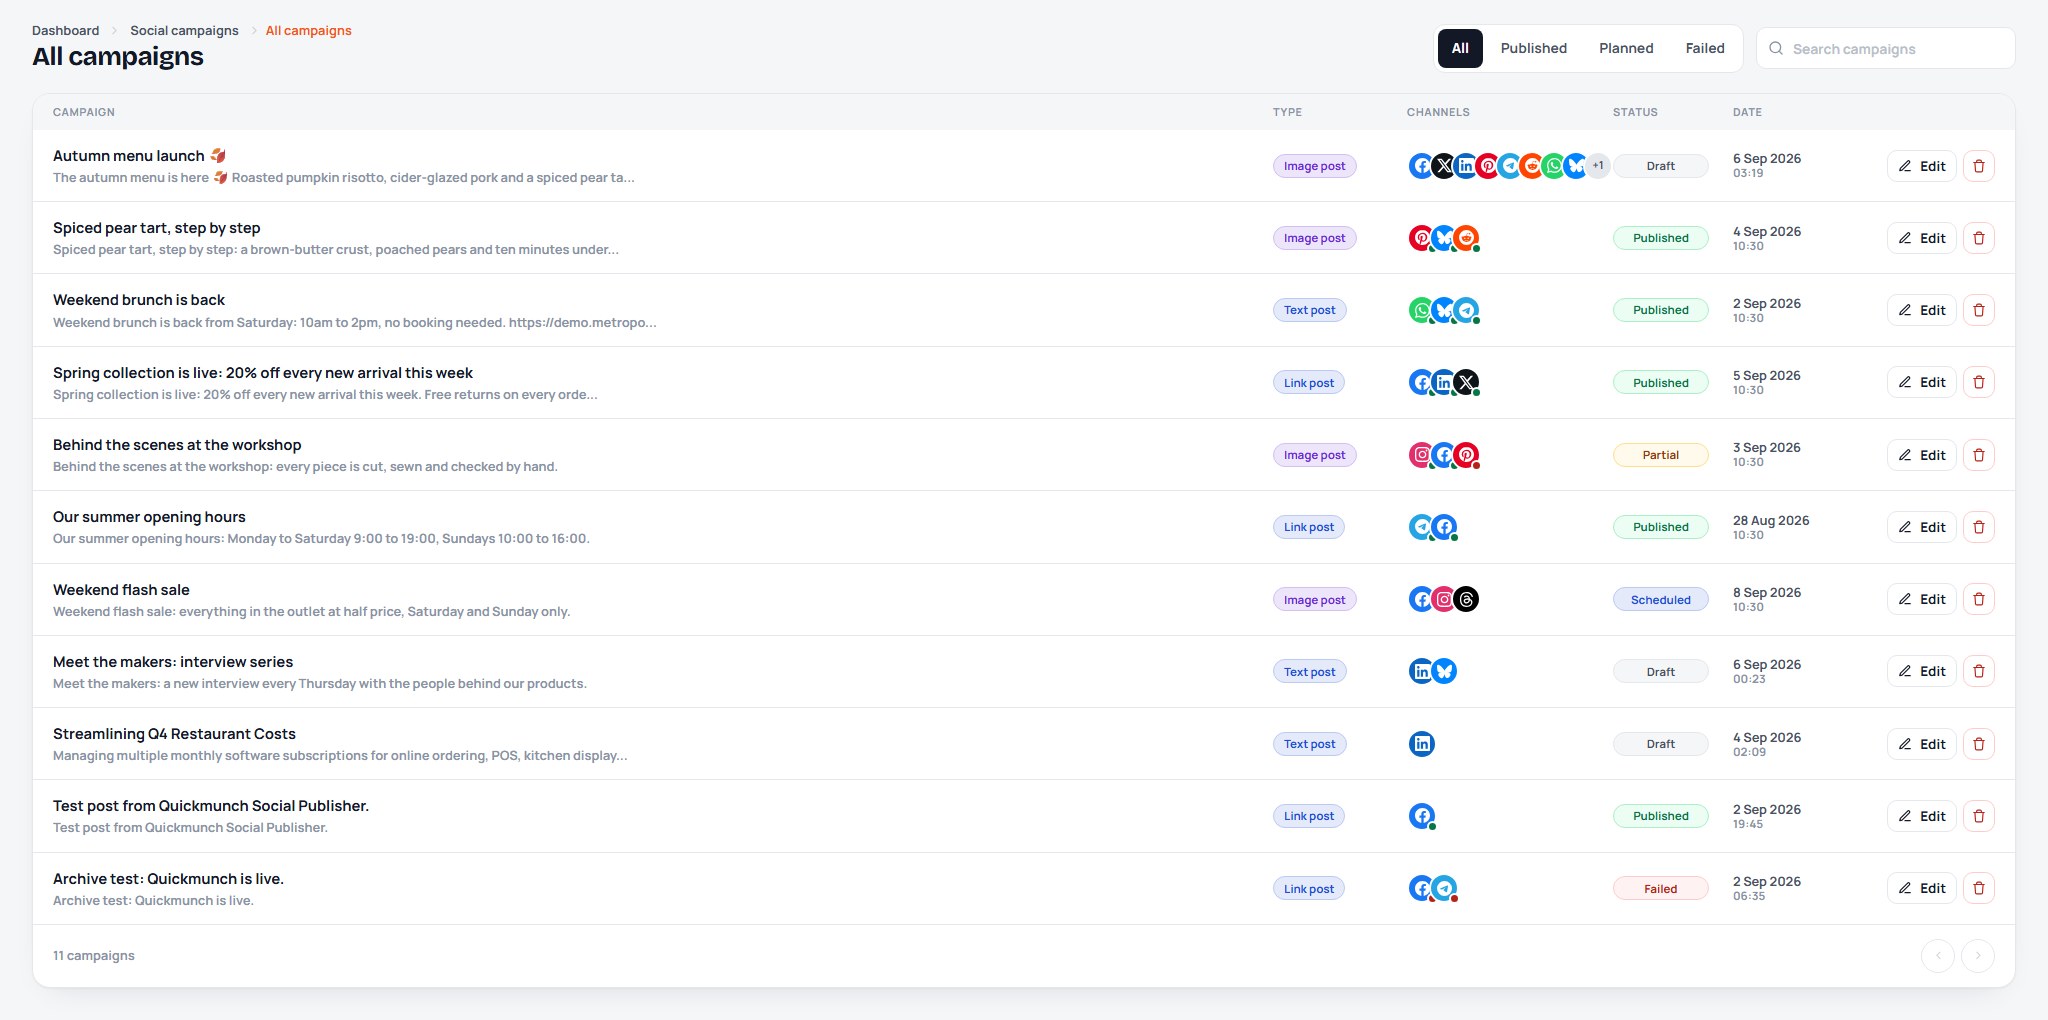The image size is (2048, 1020).
Task: Click the LinkedIn icon in Streamlining Q4 row
Action: (x=1422, y=744)
